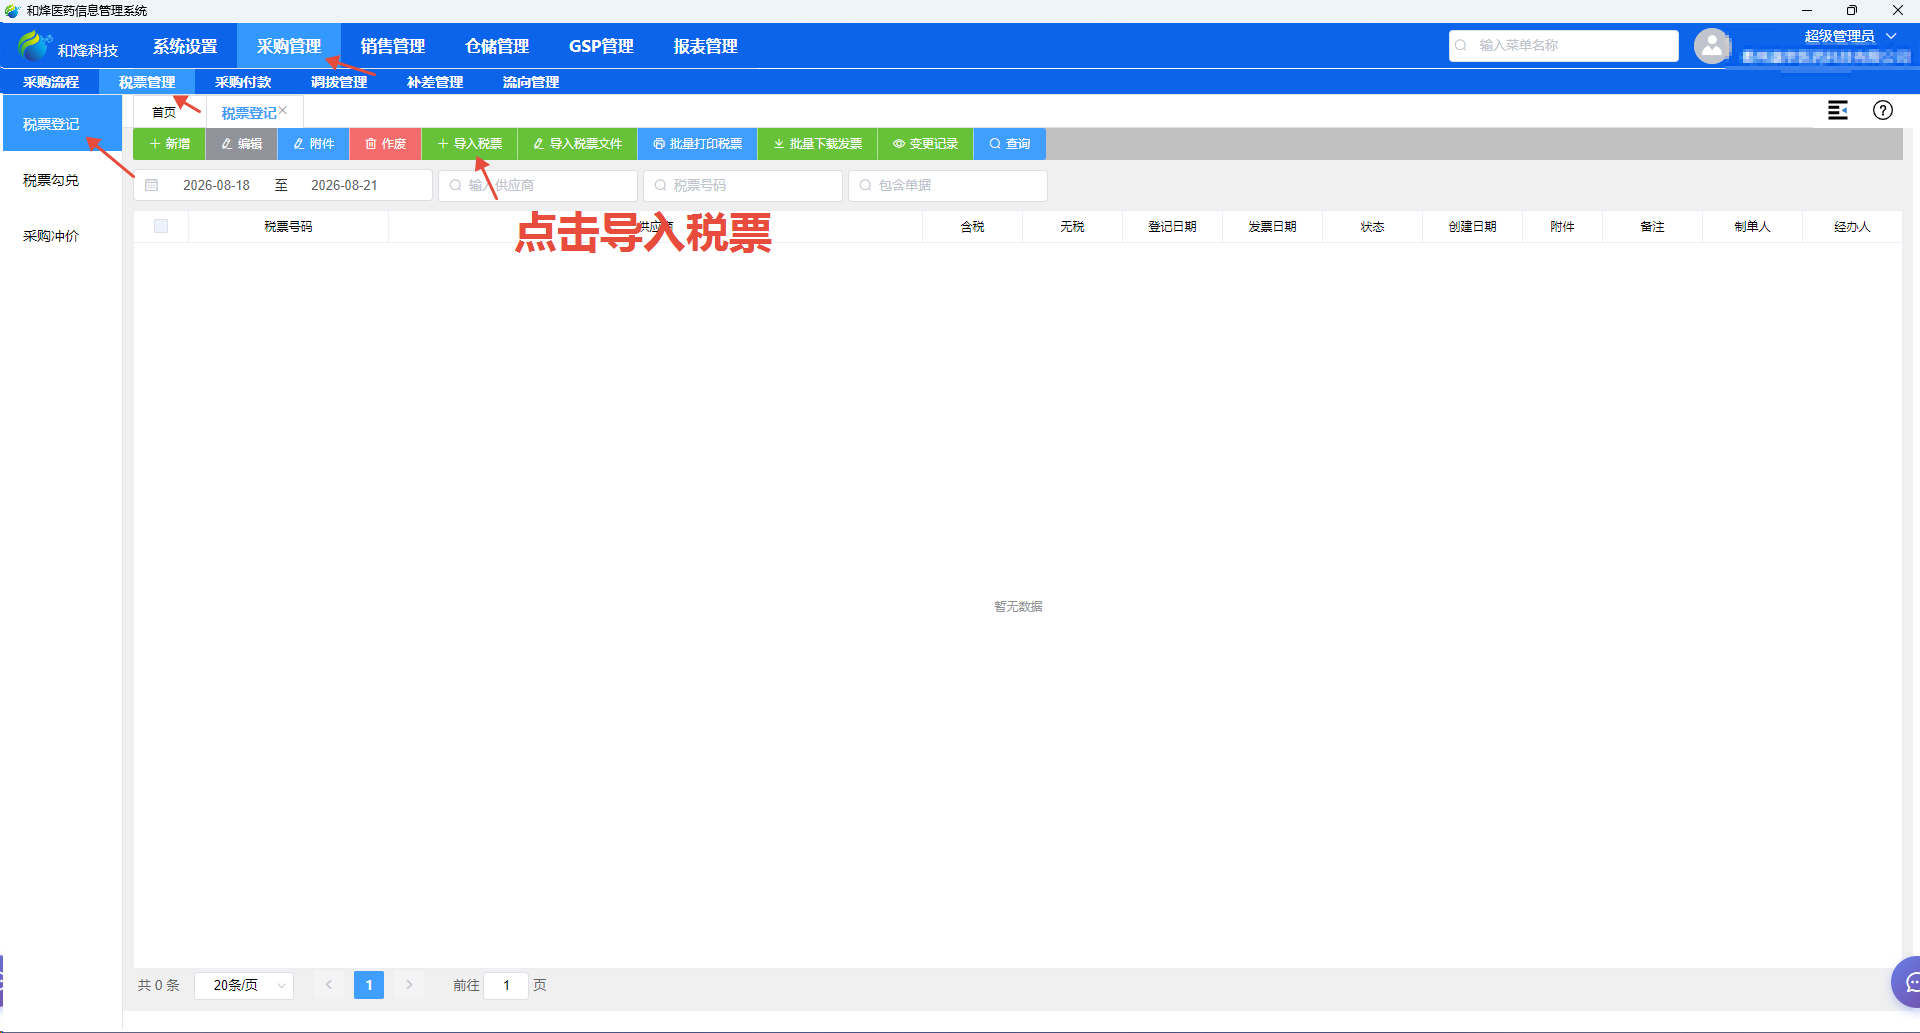Select 采购付款 submenu
Viewport: 1920px width, 1033px height.
click(x=243, y=82)
